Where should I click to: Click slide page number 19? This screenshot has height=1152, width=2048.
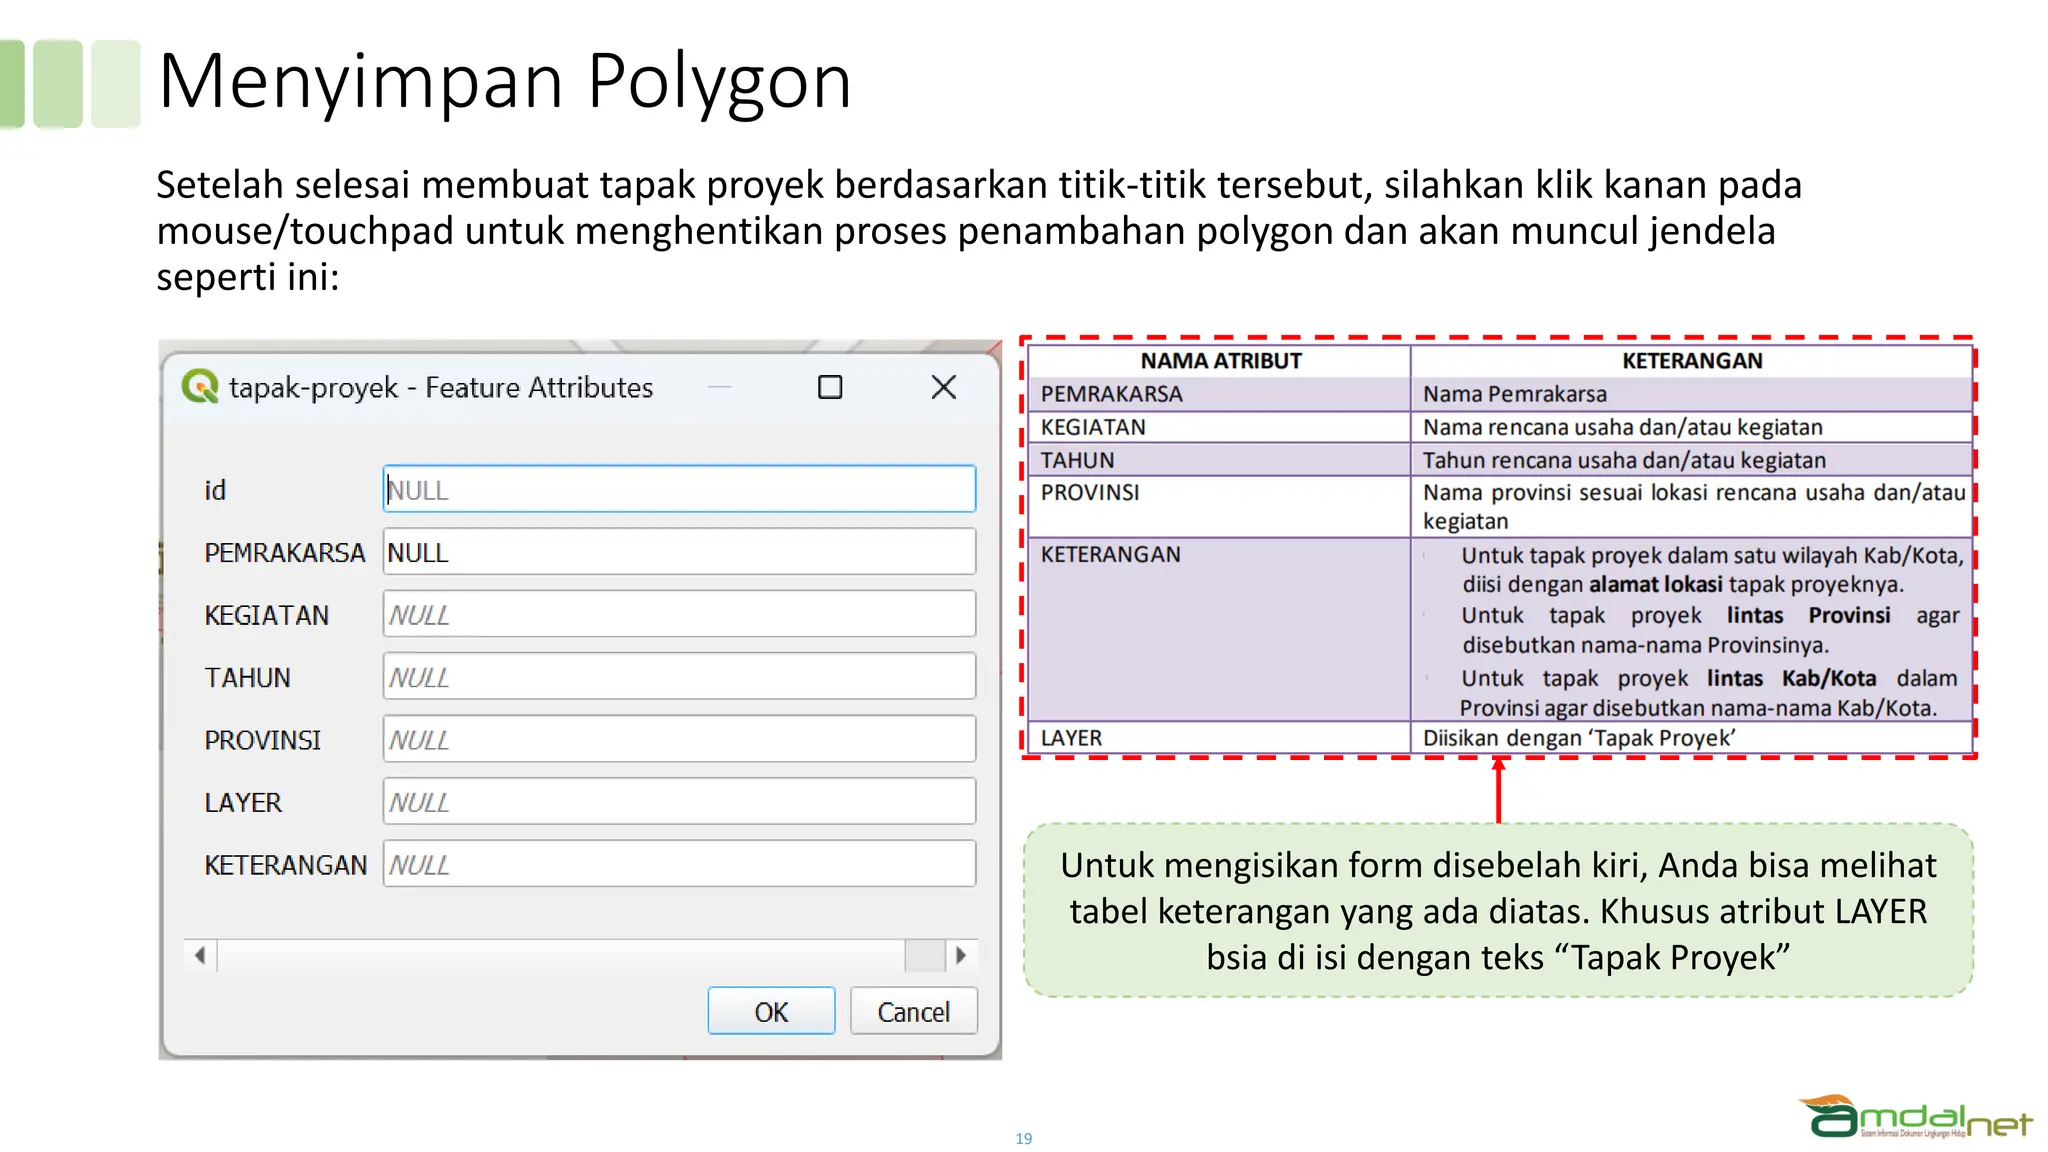(1023, 1138)
